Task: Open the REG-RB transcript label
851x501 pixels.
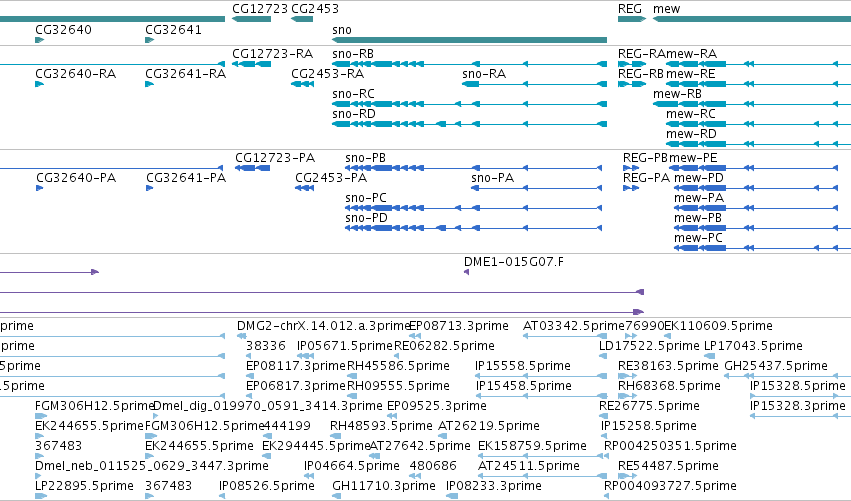Action: click(x=641, y=74)
